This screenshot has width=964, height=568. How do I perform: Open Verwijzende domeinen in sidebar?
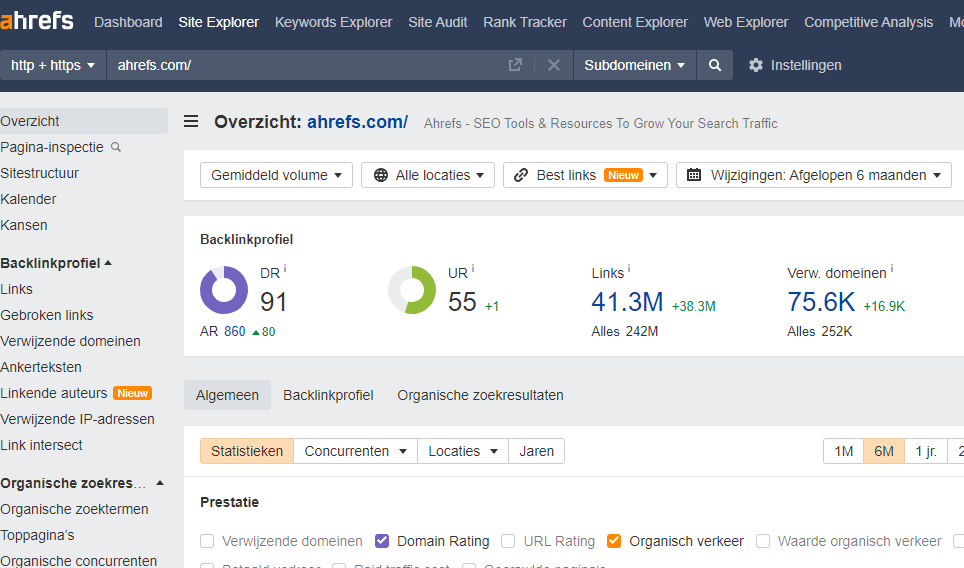(71, 341)
